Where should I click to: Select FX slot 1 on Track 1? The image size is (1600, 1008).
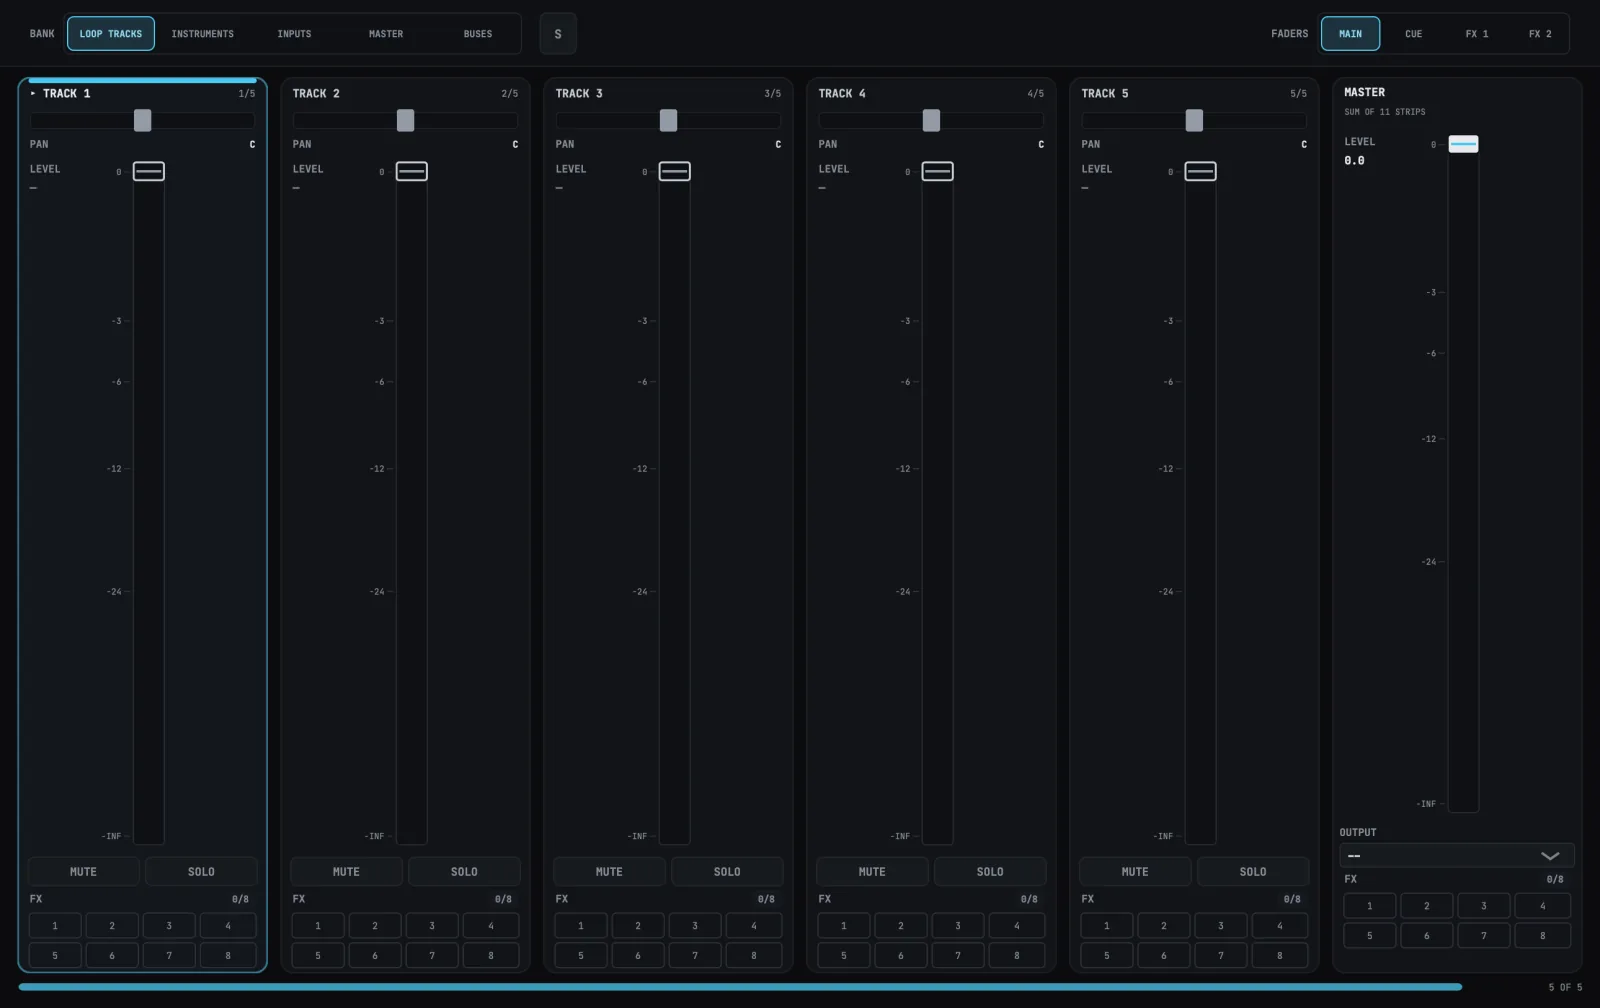[x=55, y=926]
